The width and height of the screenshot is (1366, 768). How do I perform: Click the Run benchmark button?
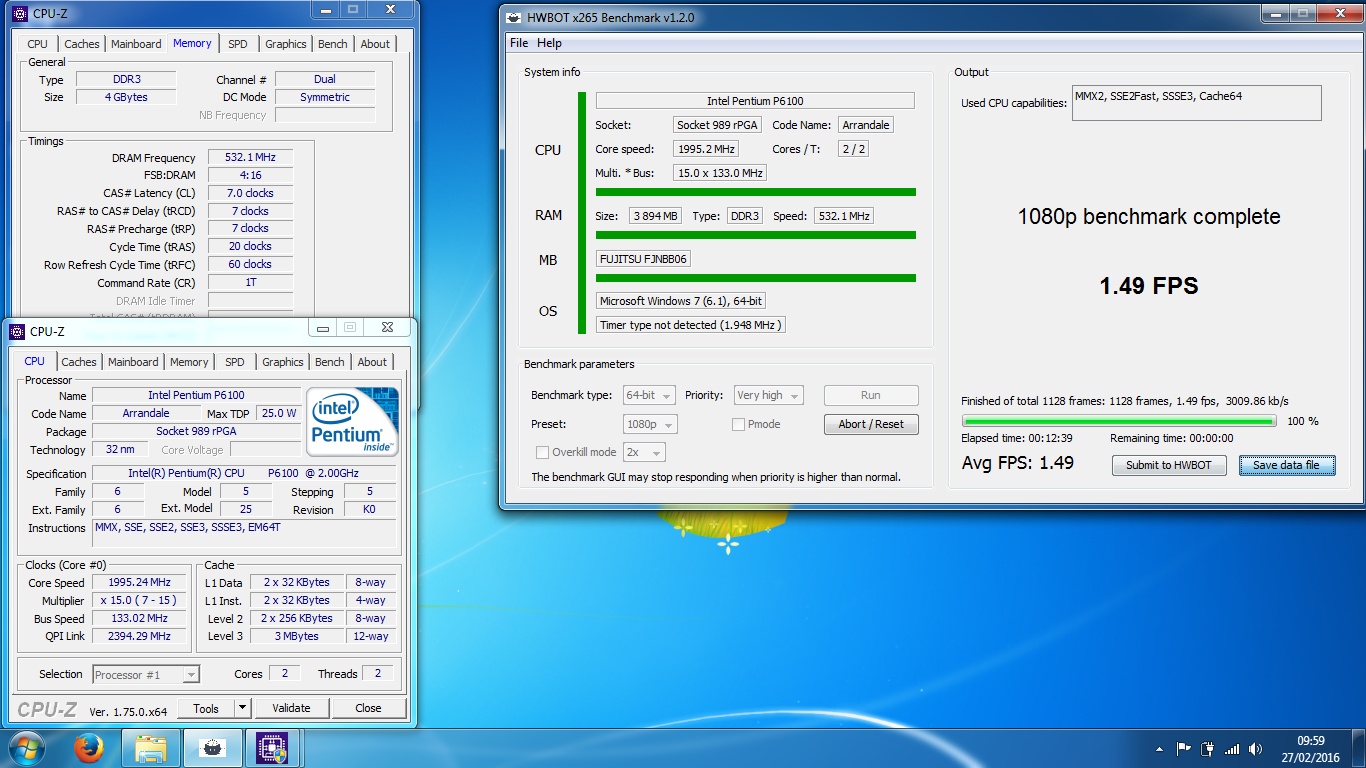coord(871,395)
